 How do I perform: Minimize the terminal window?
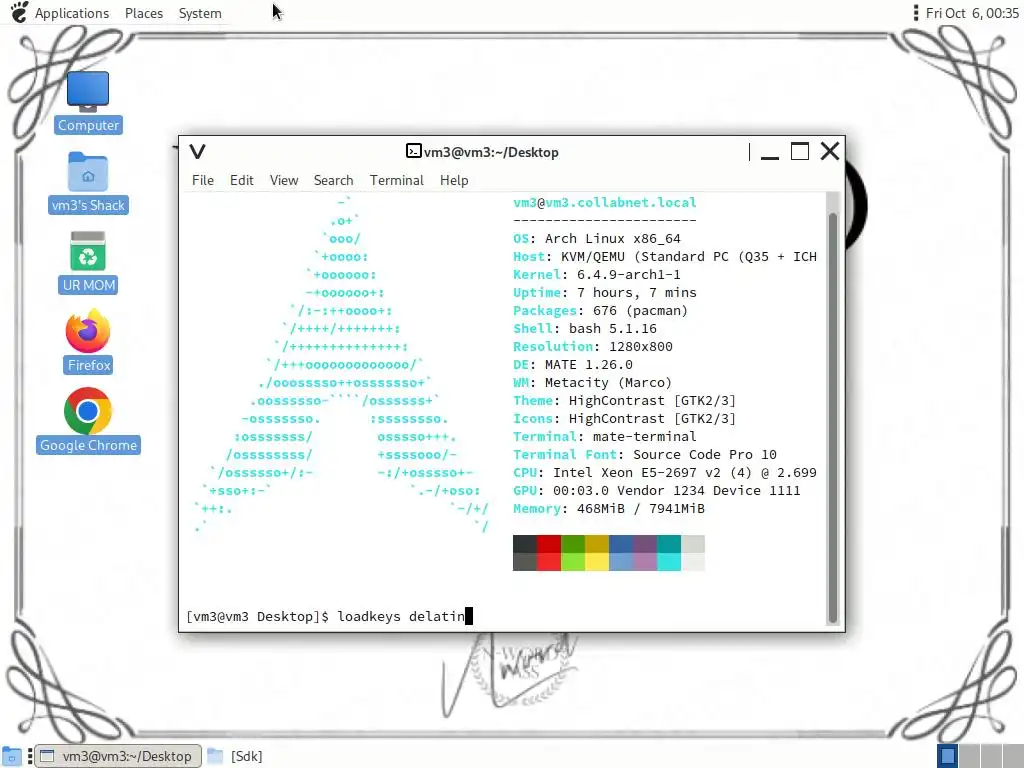click(770, 152)
